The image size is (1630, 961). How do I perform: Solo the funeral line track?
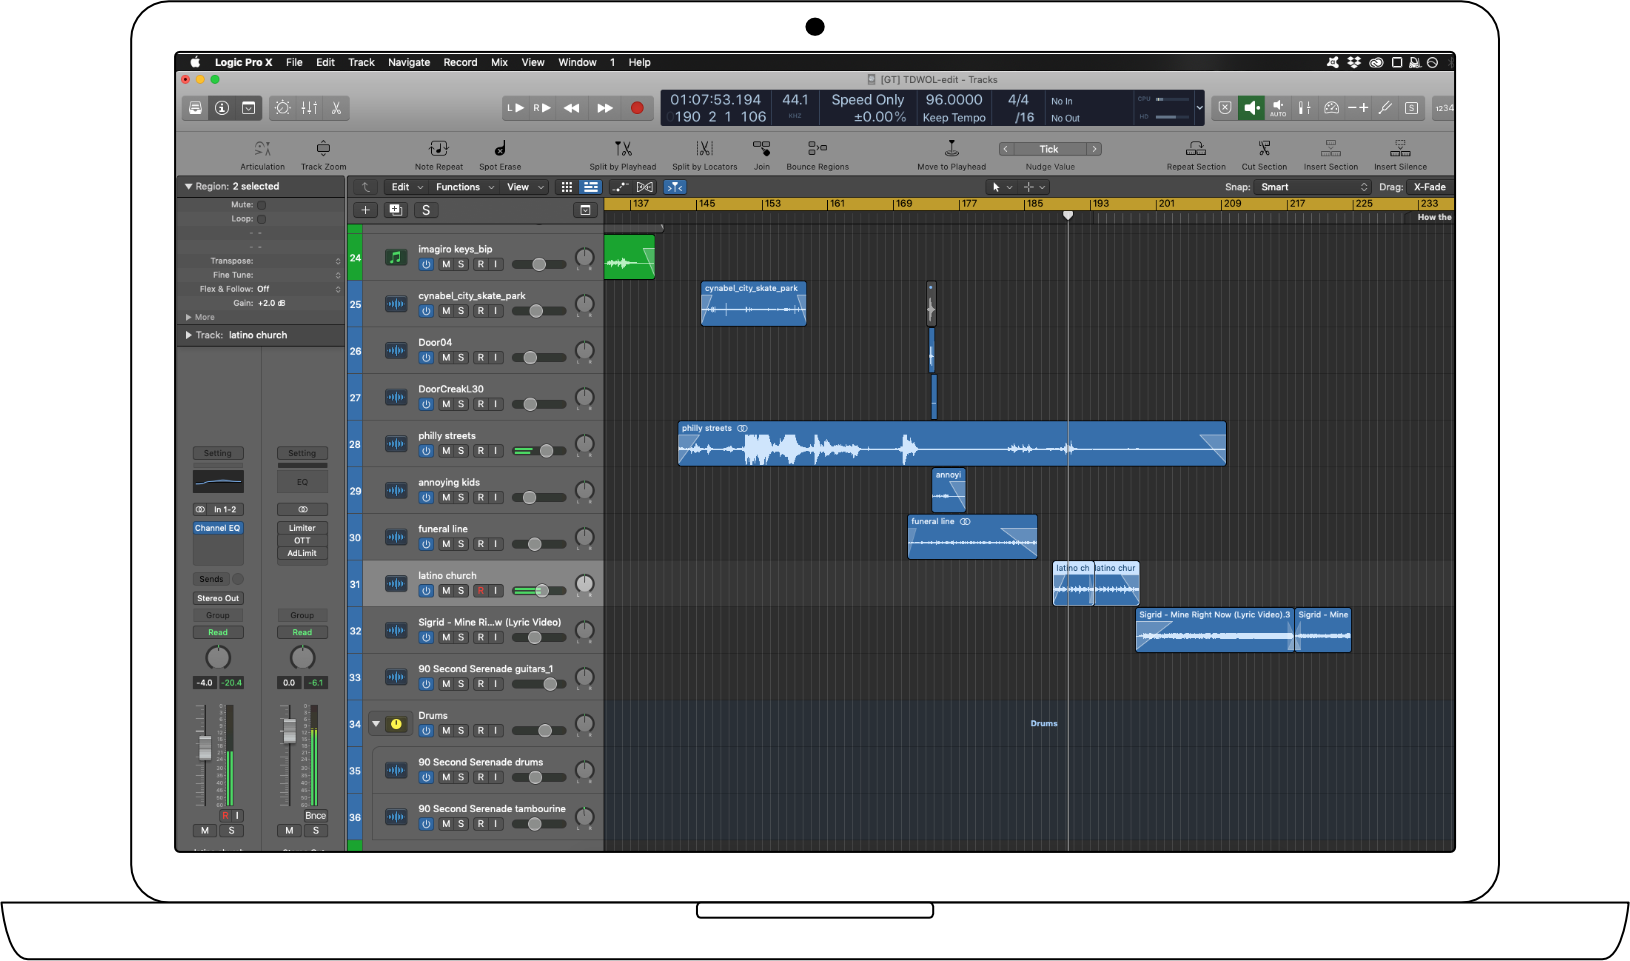pyautogui.click(x=461, y=544)
